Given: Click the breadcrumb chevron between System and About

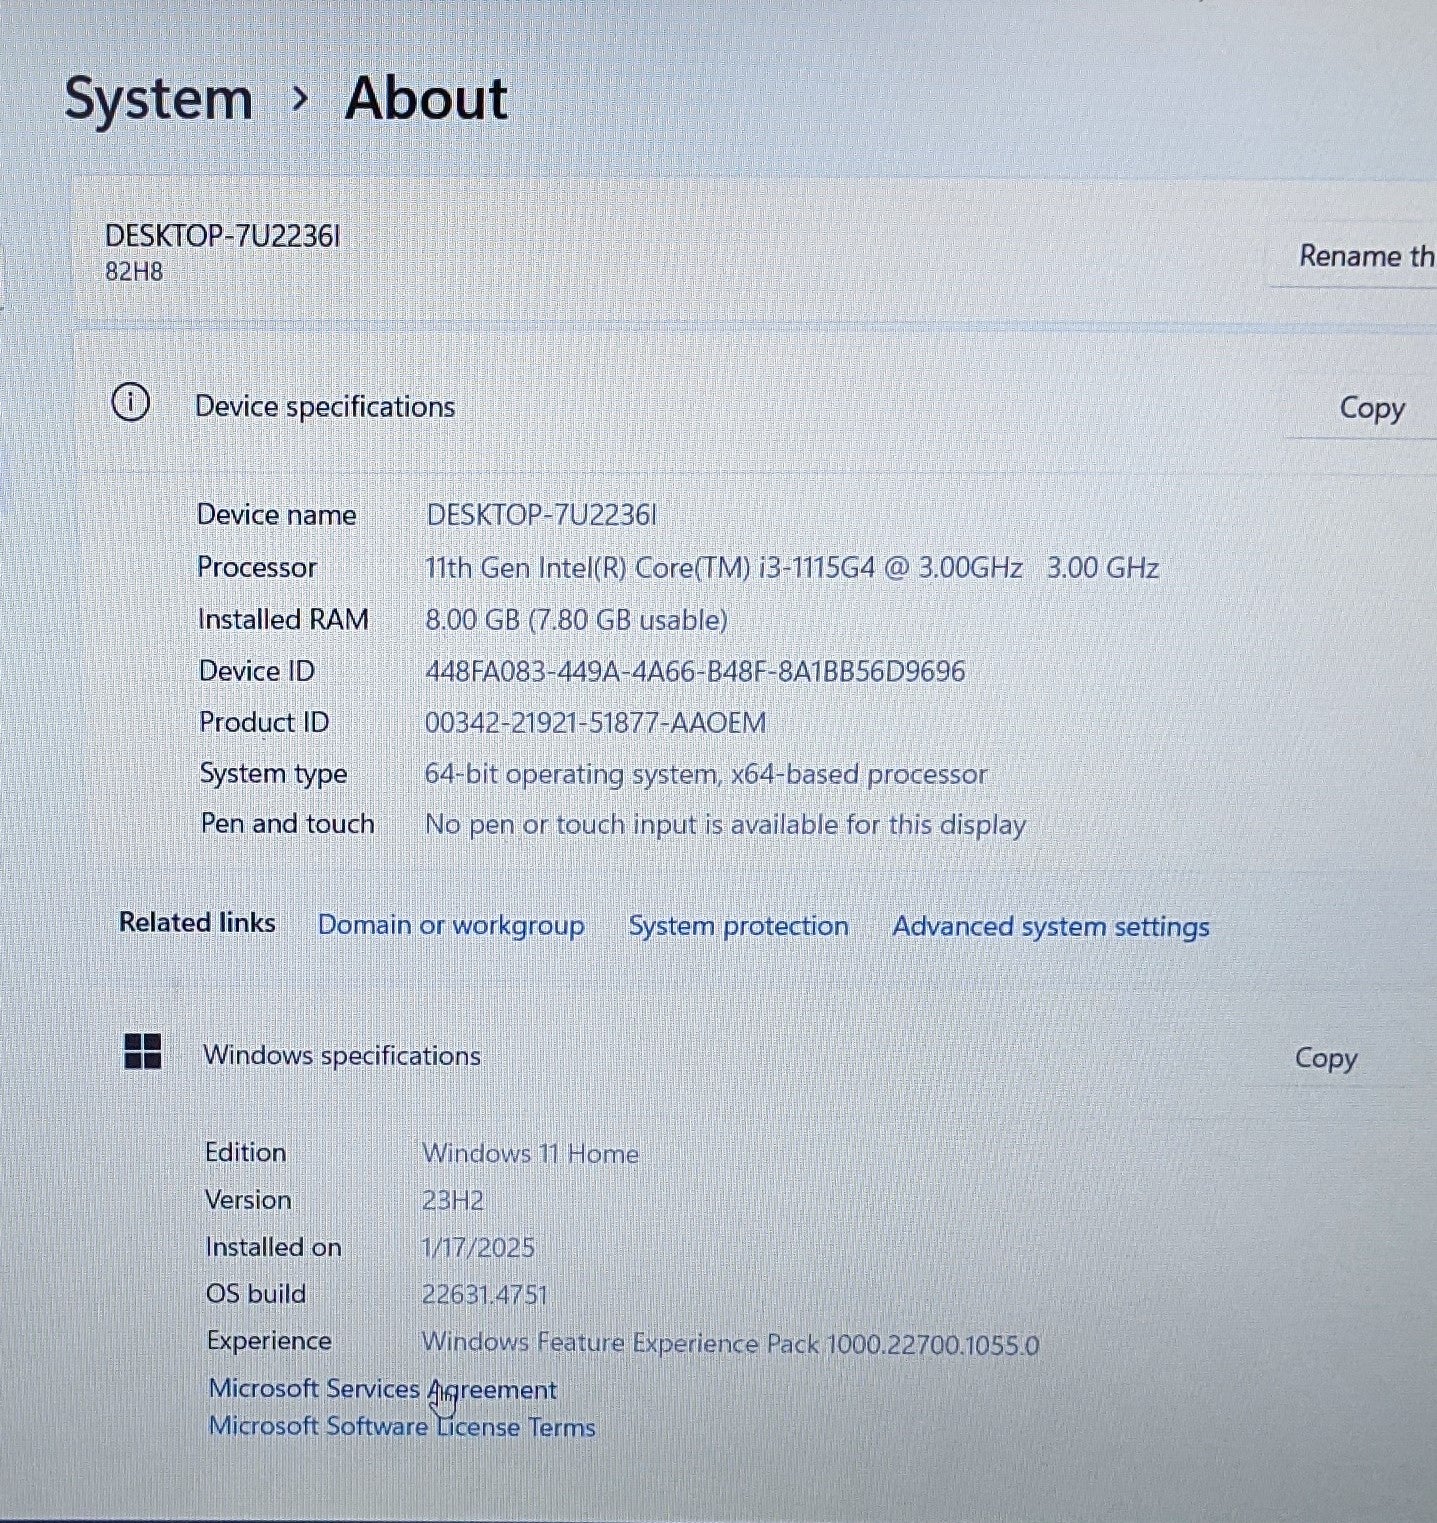Looking at the screenshot, I should tap(299, 99).
